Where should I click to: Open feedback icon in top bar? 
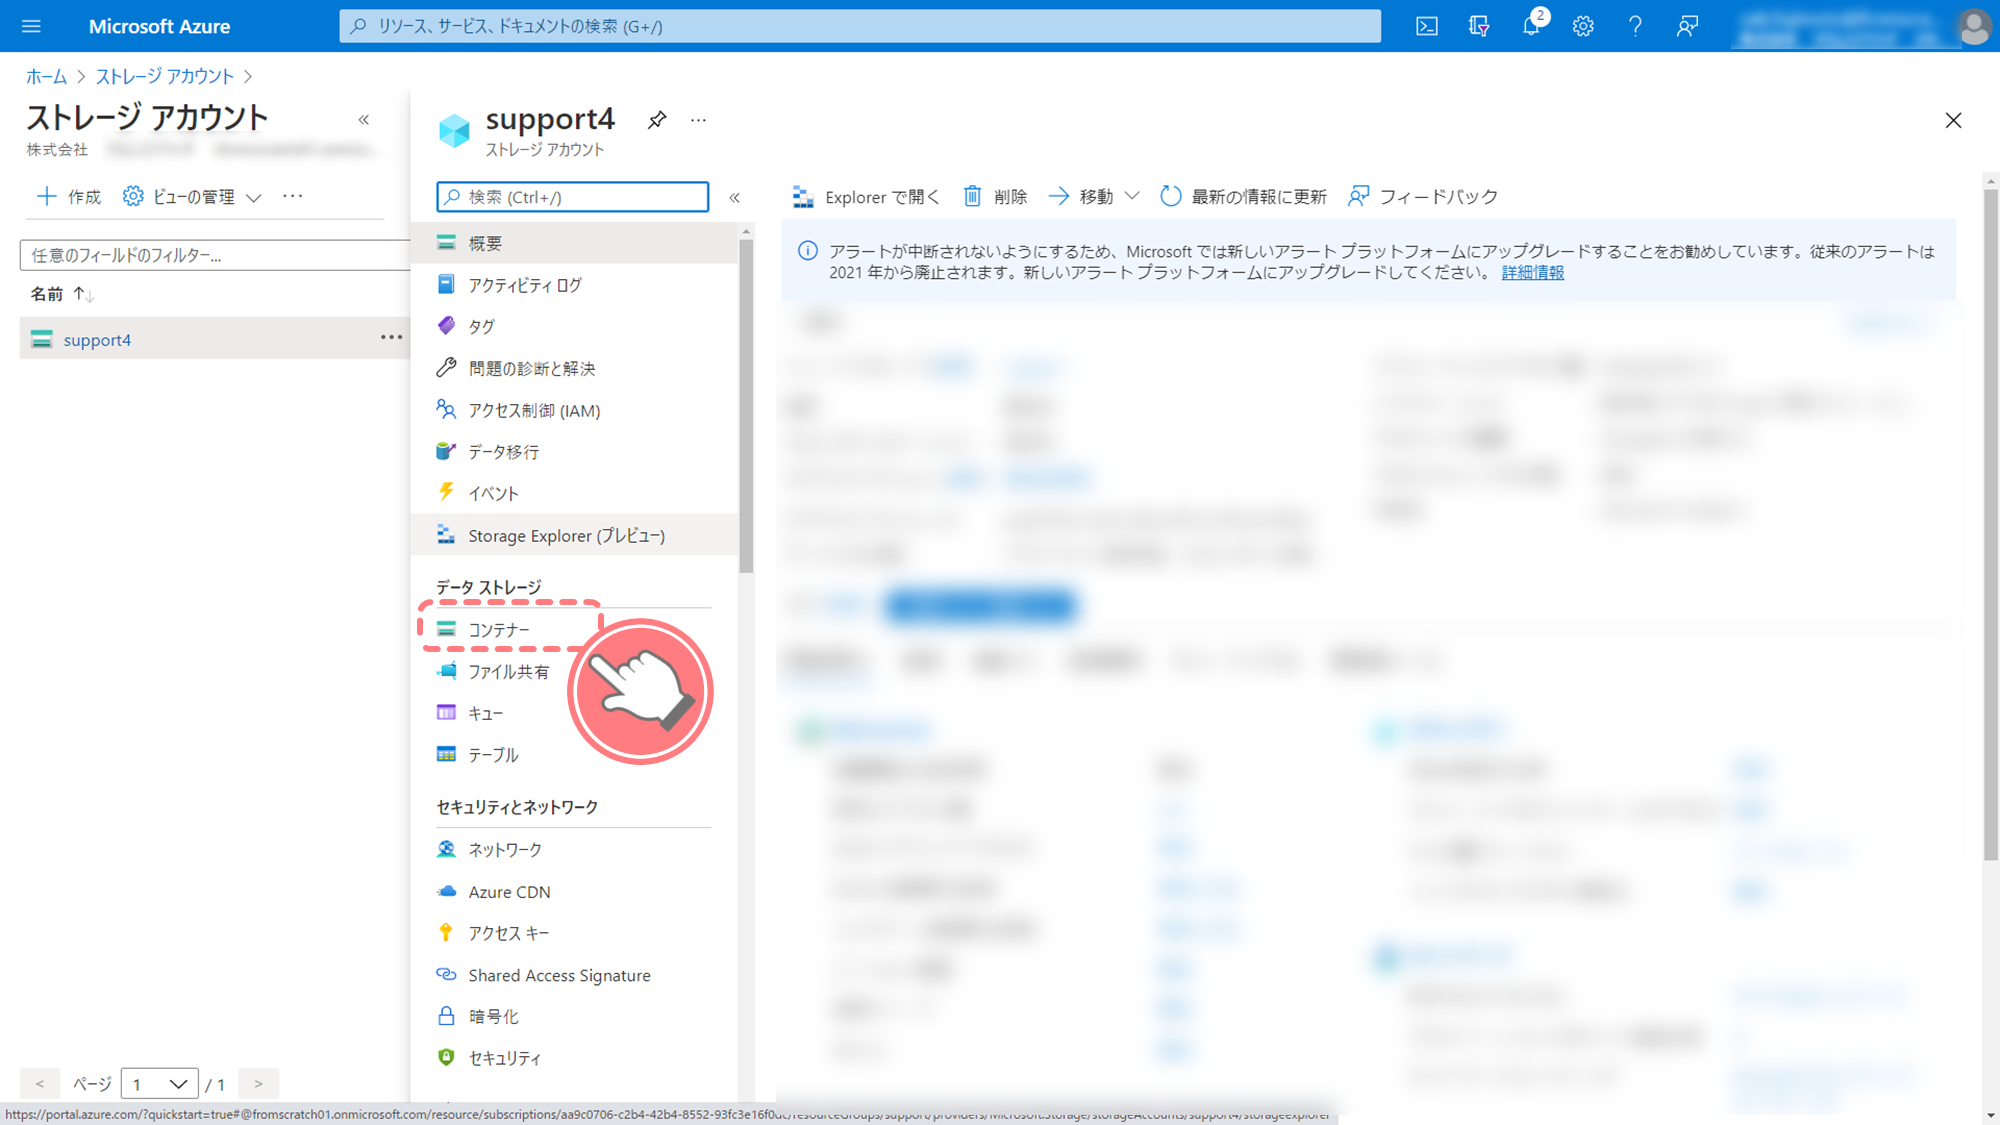[x=1687, y=26]
